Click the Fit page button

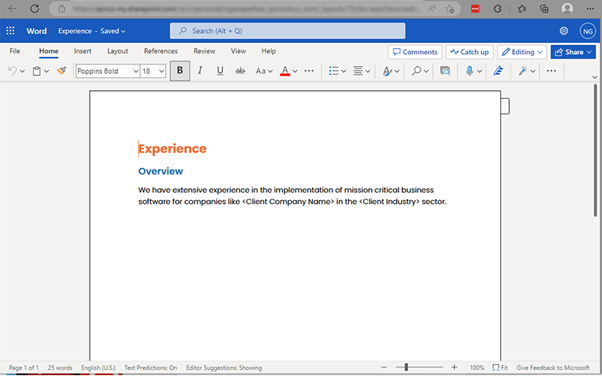pyautogui.click(x=500, y=367)
